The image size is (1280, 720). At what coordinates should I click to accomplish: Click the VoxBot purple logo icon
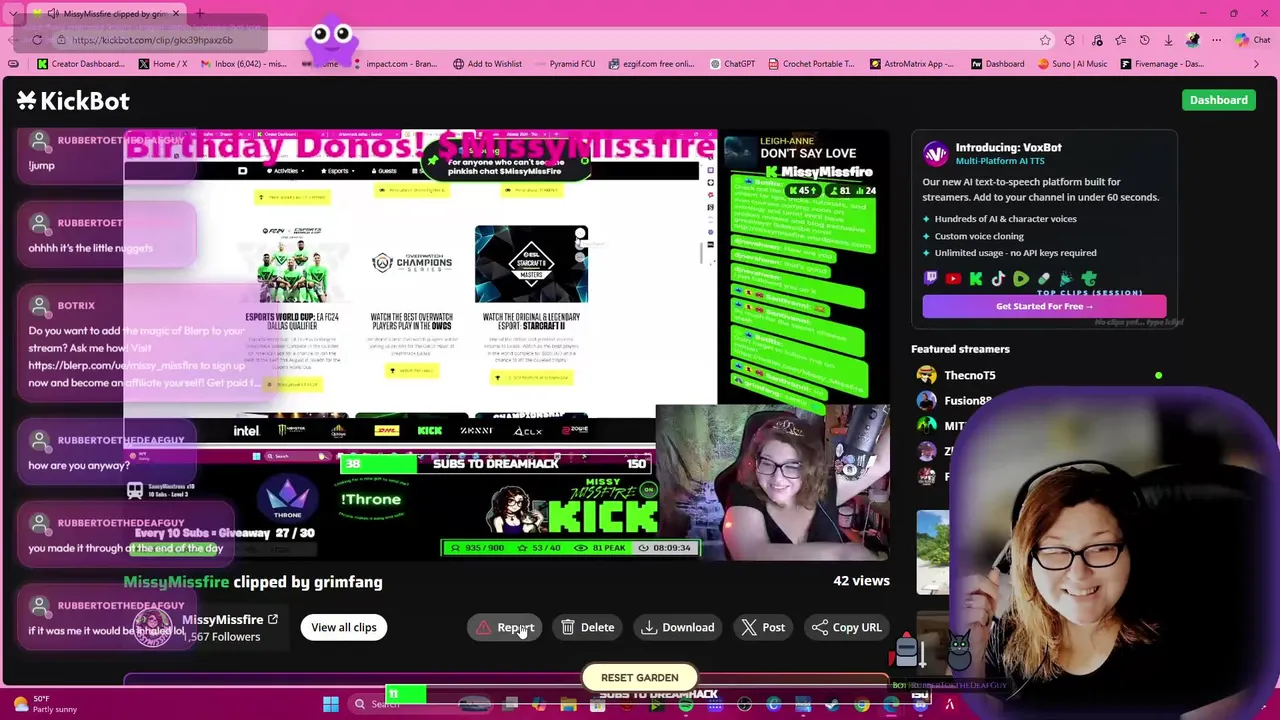[x=935, y=153]
